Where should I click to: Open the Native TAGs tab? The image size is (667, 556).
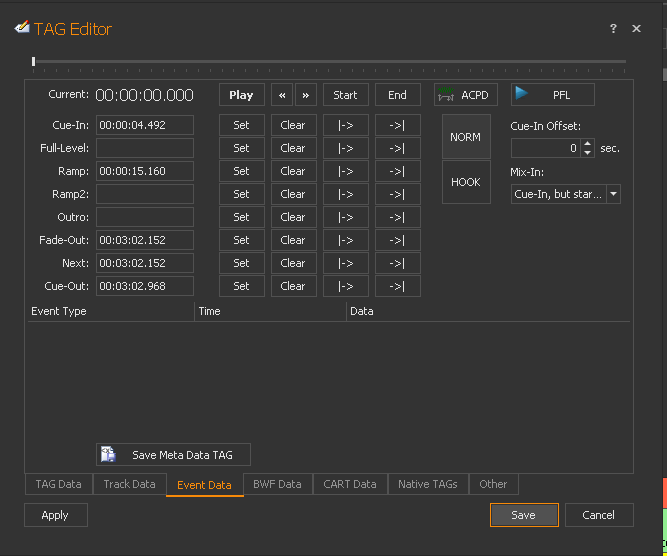tap(428, 484)
